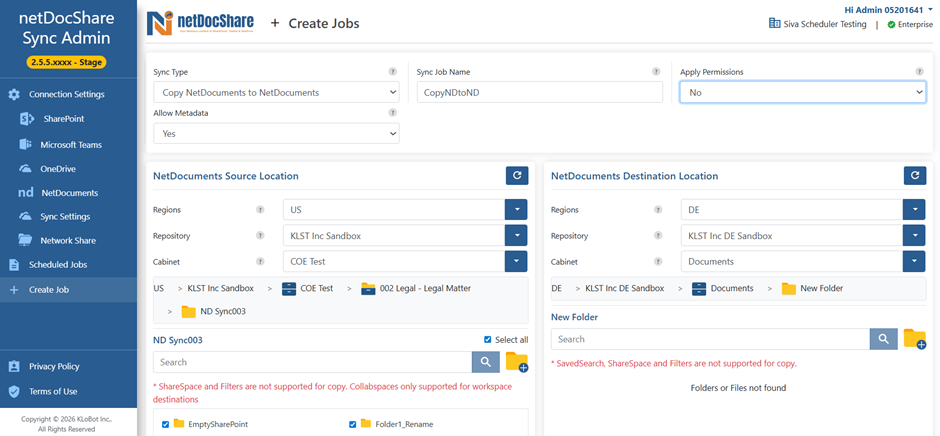Open the Apply Permissions dropdown

point(803,92)
